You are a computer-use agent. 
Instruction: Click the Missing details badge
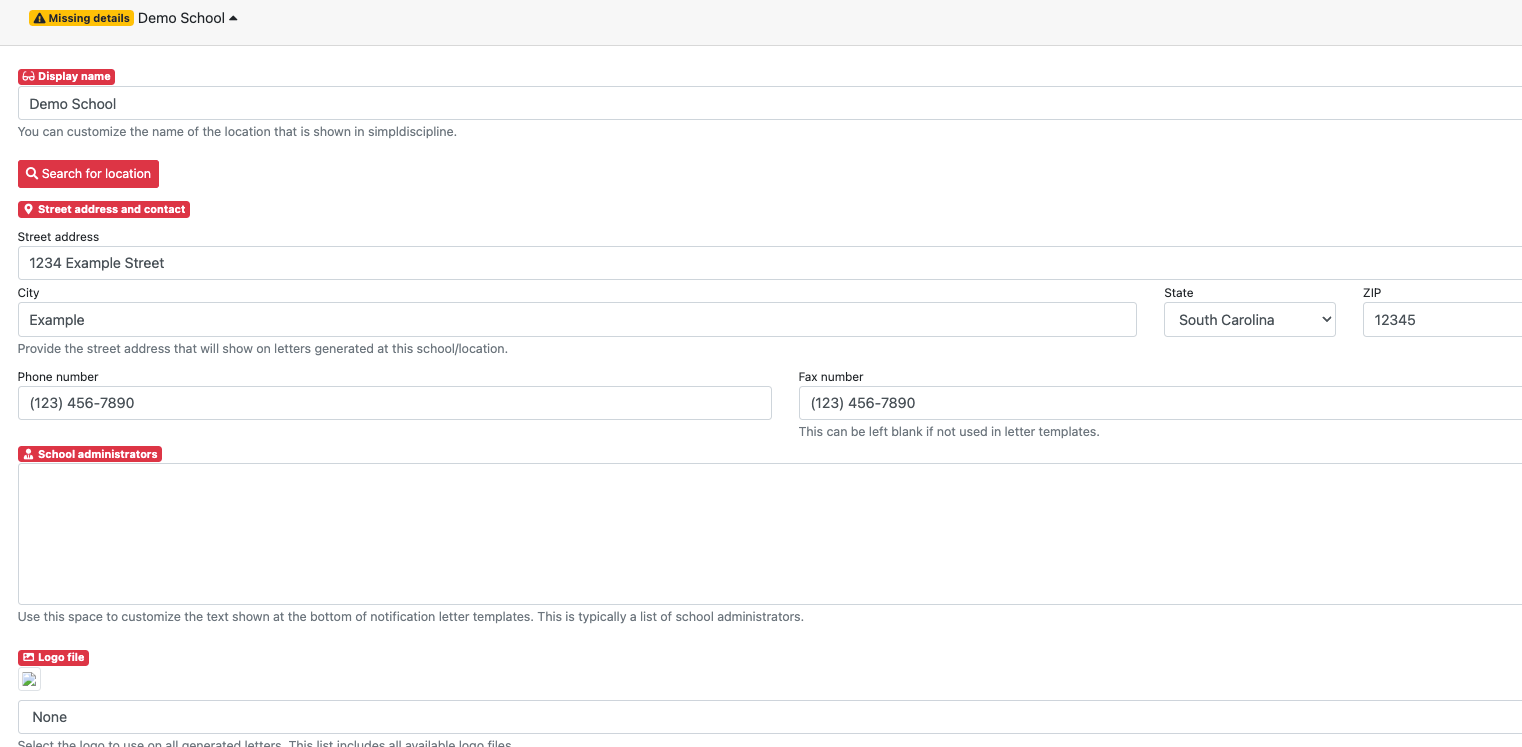point(81,18)
